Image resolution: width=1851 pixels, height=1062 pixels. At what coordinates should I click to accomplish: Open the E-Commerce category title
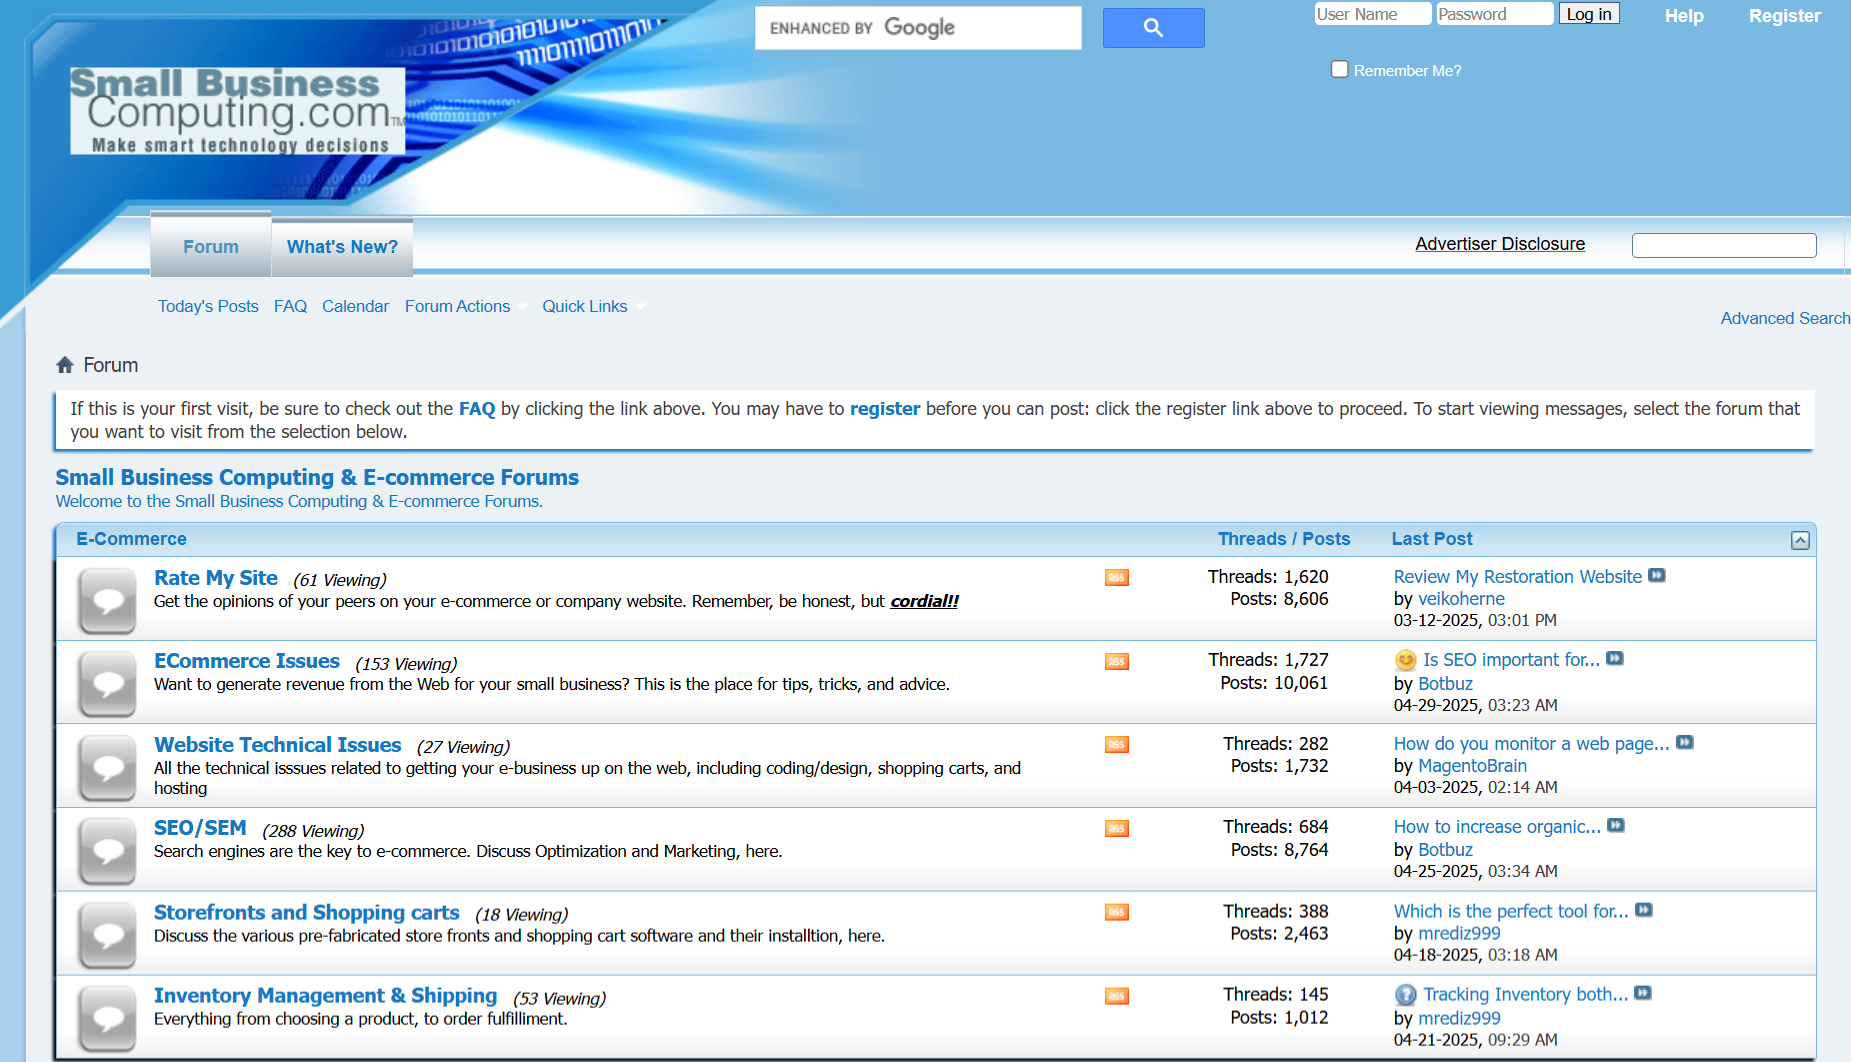[x=131, y=539]
